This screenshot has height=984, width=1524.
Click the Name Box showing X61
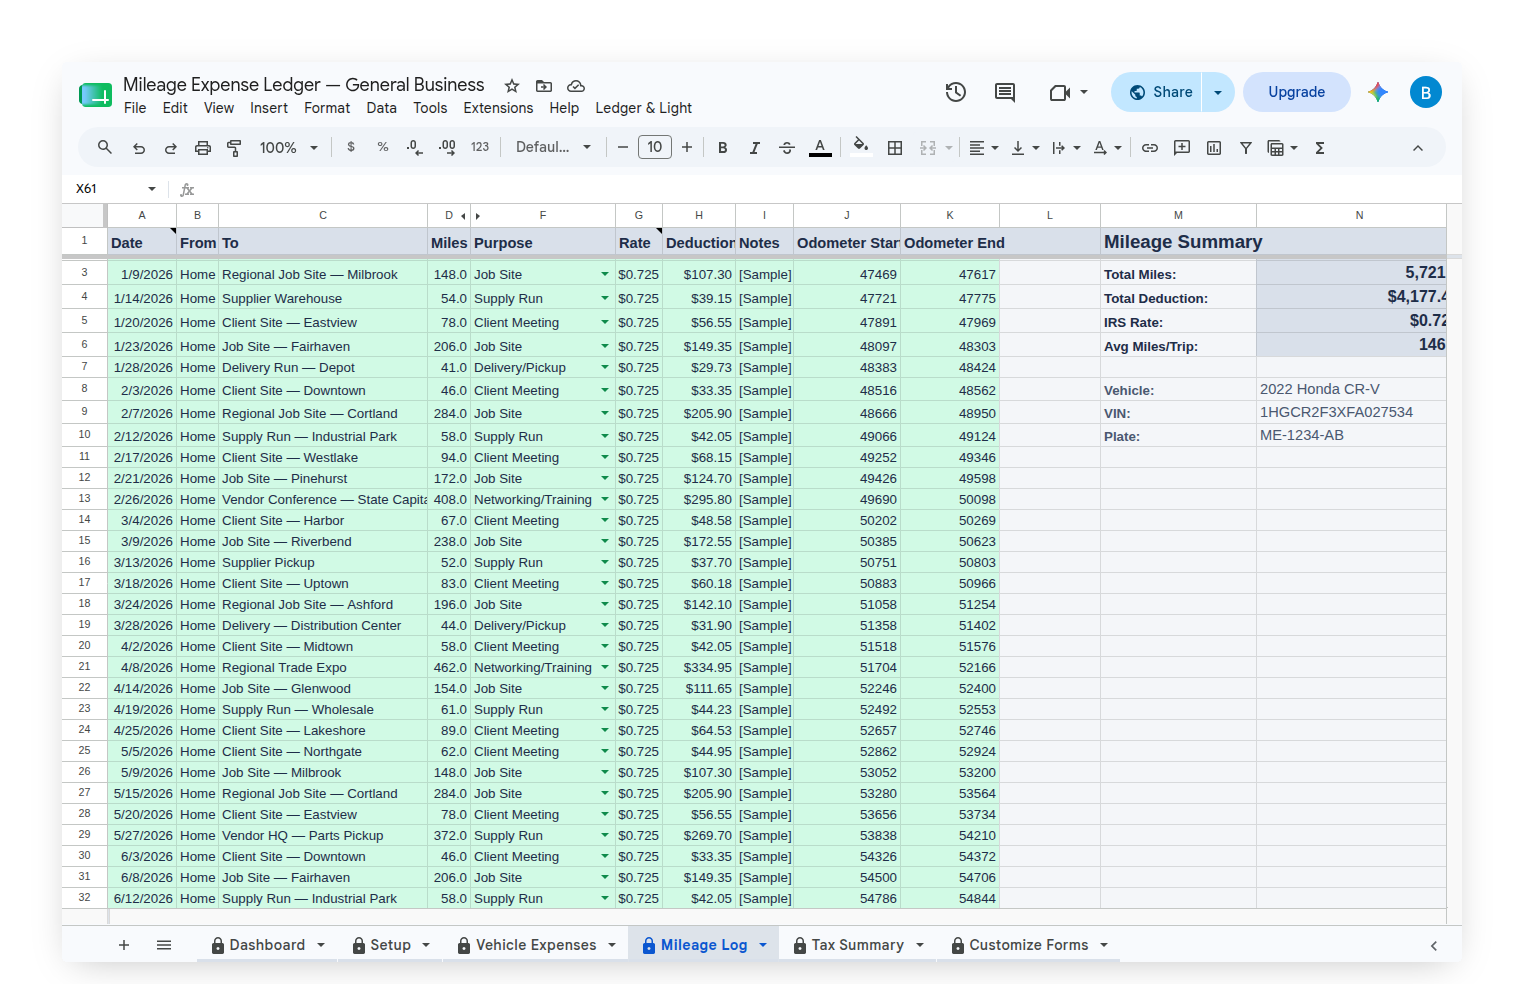116,188
